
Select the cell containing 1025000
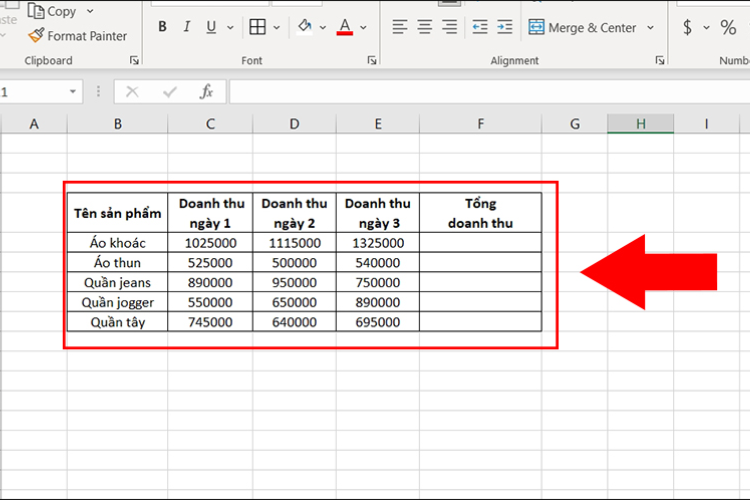[210, 243]
